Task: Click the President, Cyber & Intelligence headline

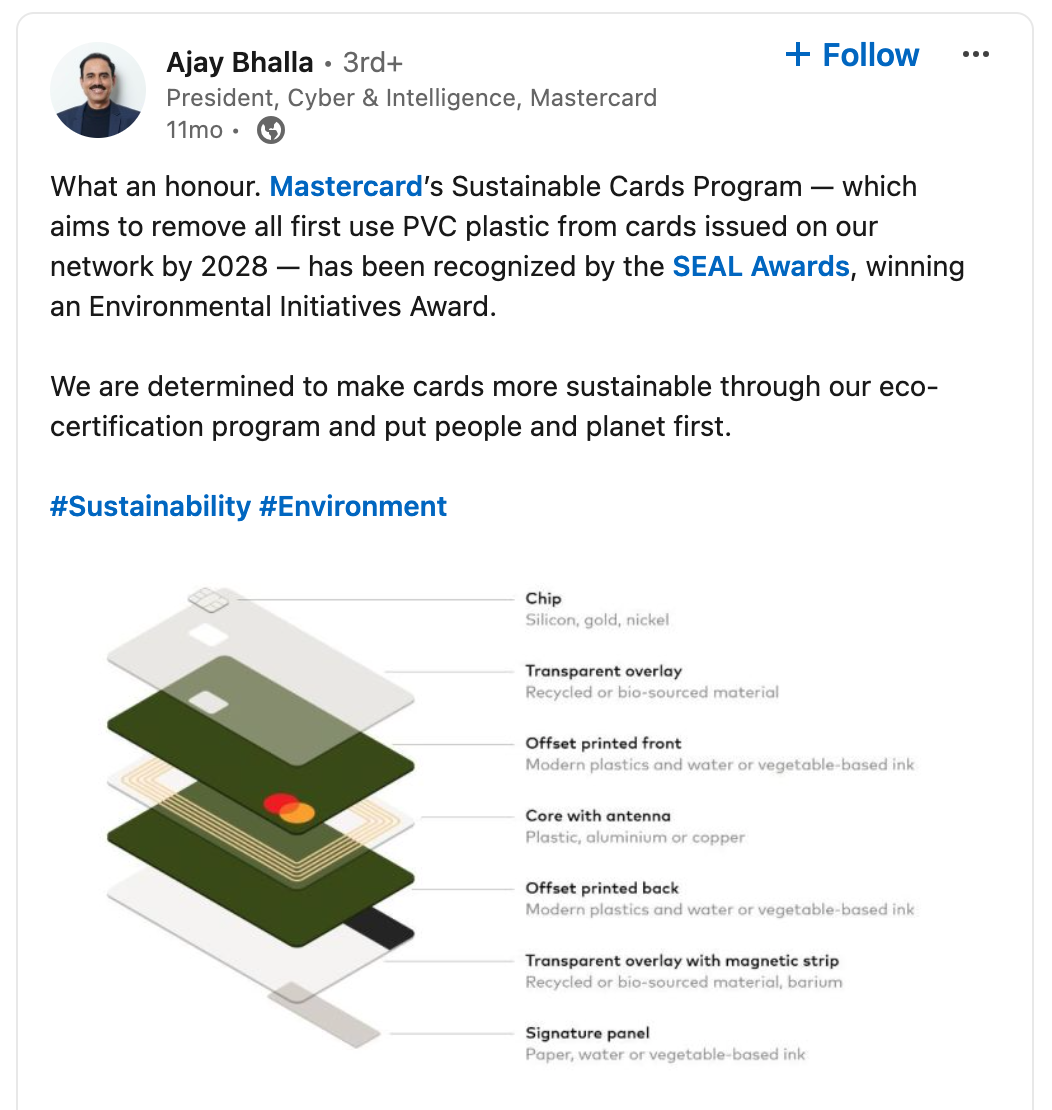Action: pyautogui.click(x=411, y=98)
